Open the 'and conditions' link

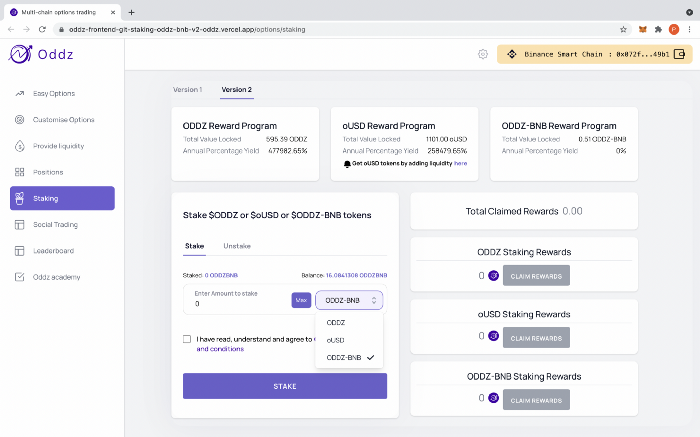point(220,349)
